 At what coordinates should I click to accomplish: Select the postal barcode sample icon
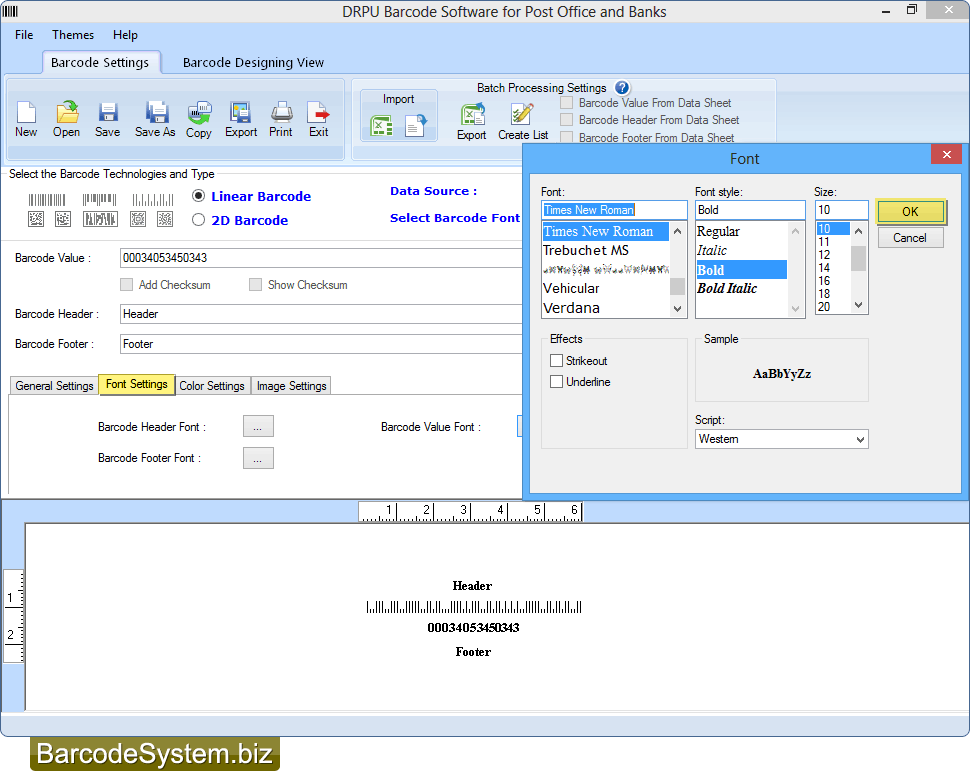(153, 200)
